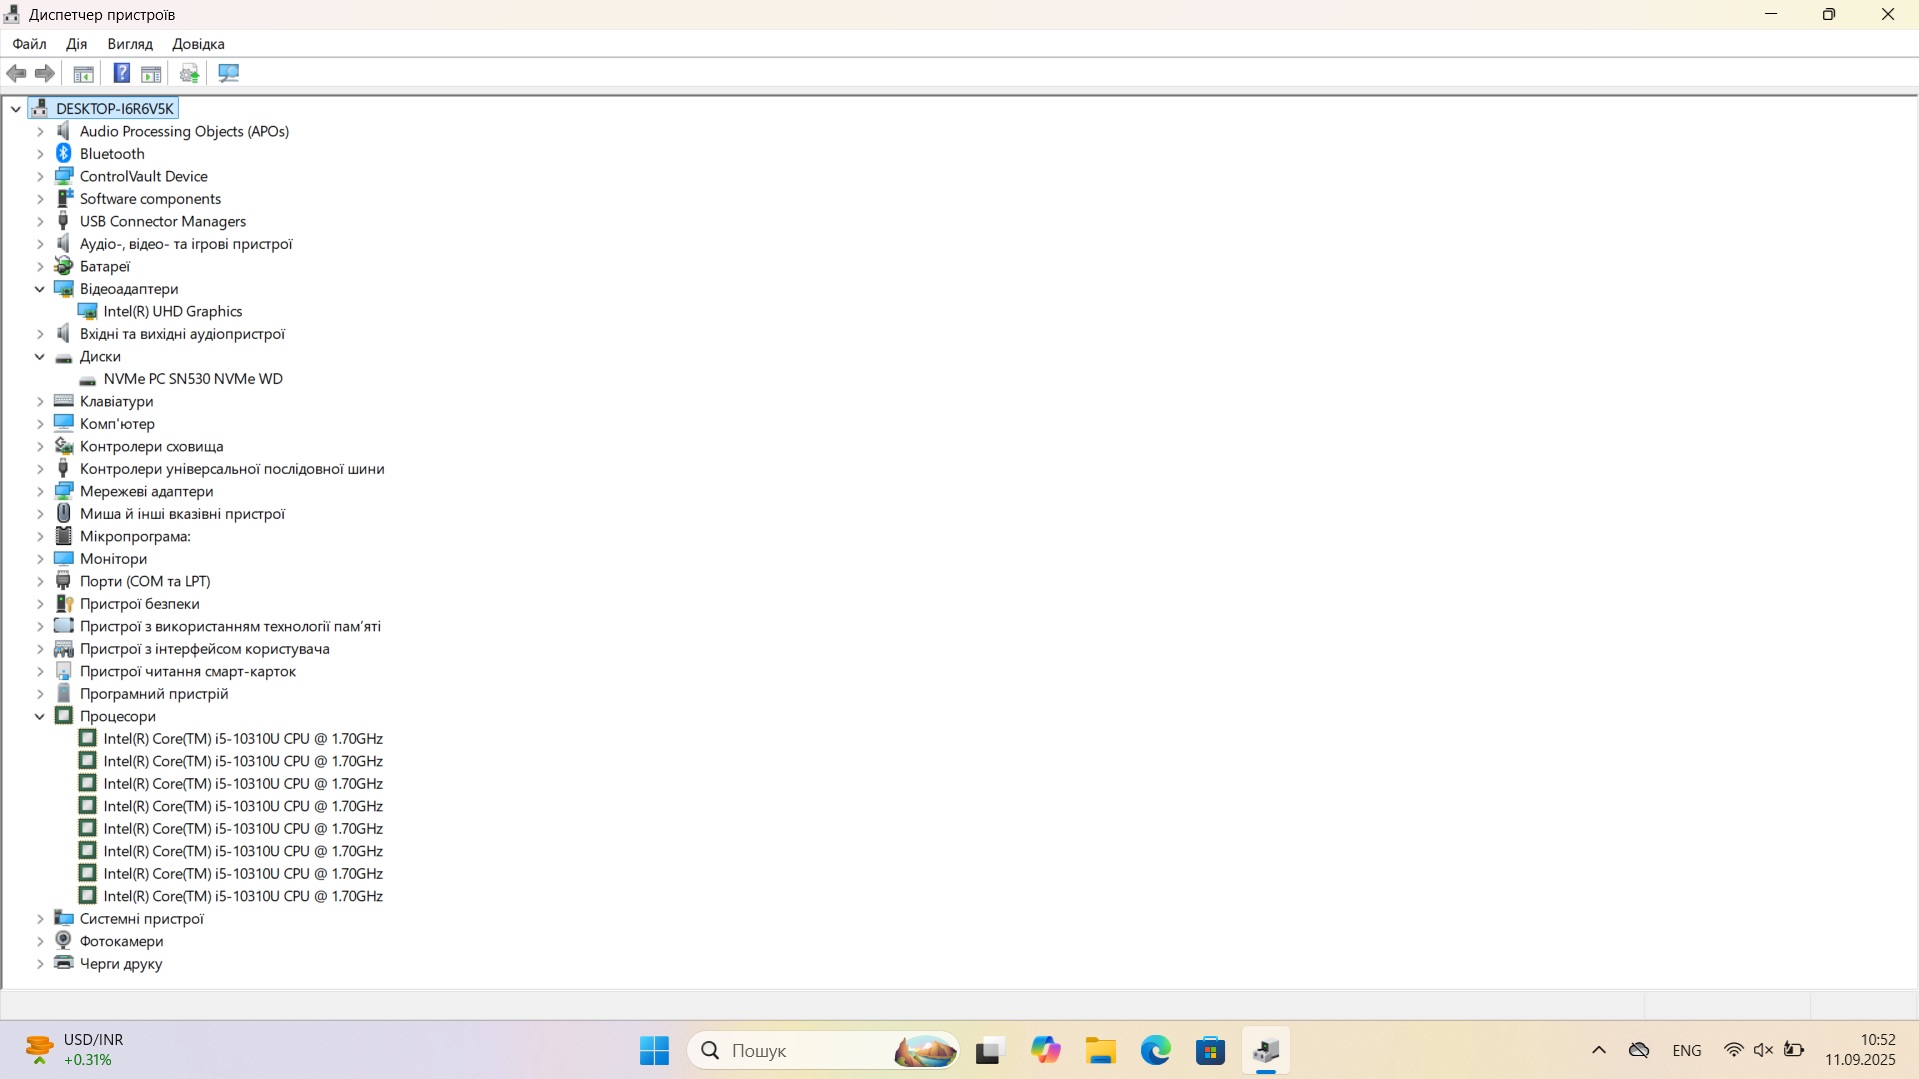Select the Батареї battery icon
Image resolution: width=1919 pixels, height=1079 pixels.
coord(64,266)
